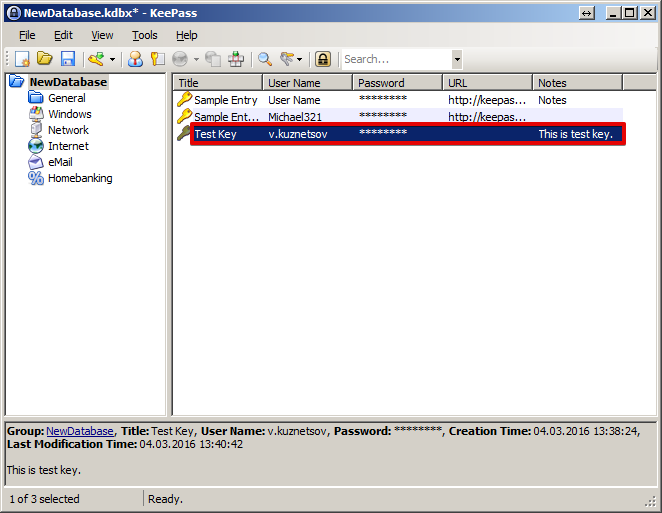Screen dimensions: 662x513
Task: Copy password with toolbar key icon
Action: 157,59
